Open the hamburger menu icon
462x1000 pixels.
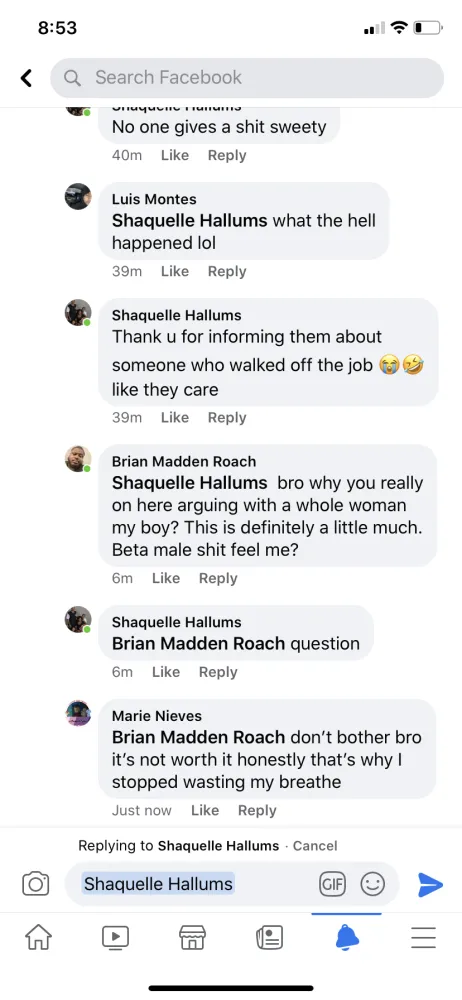tap(423, 937)
